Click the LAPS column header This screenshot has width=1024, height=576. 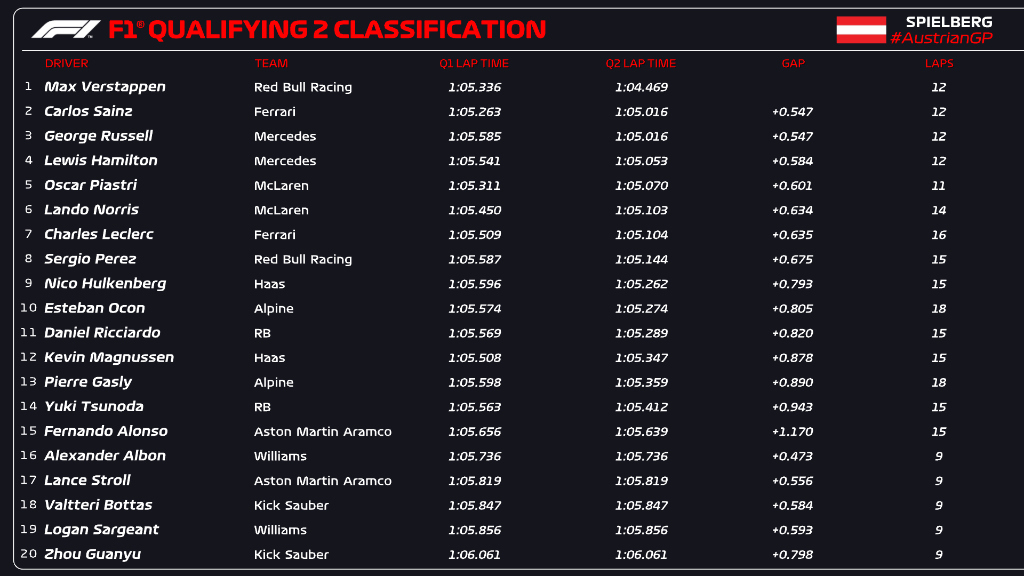click(x=939, y=63)
